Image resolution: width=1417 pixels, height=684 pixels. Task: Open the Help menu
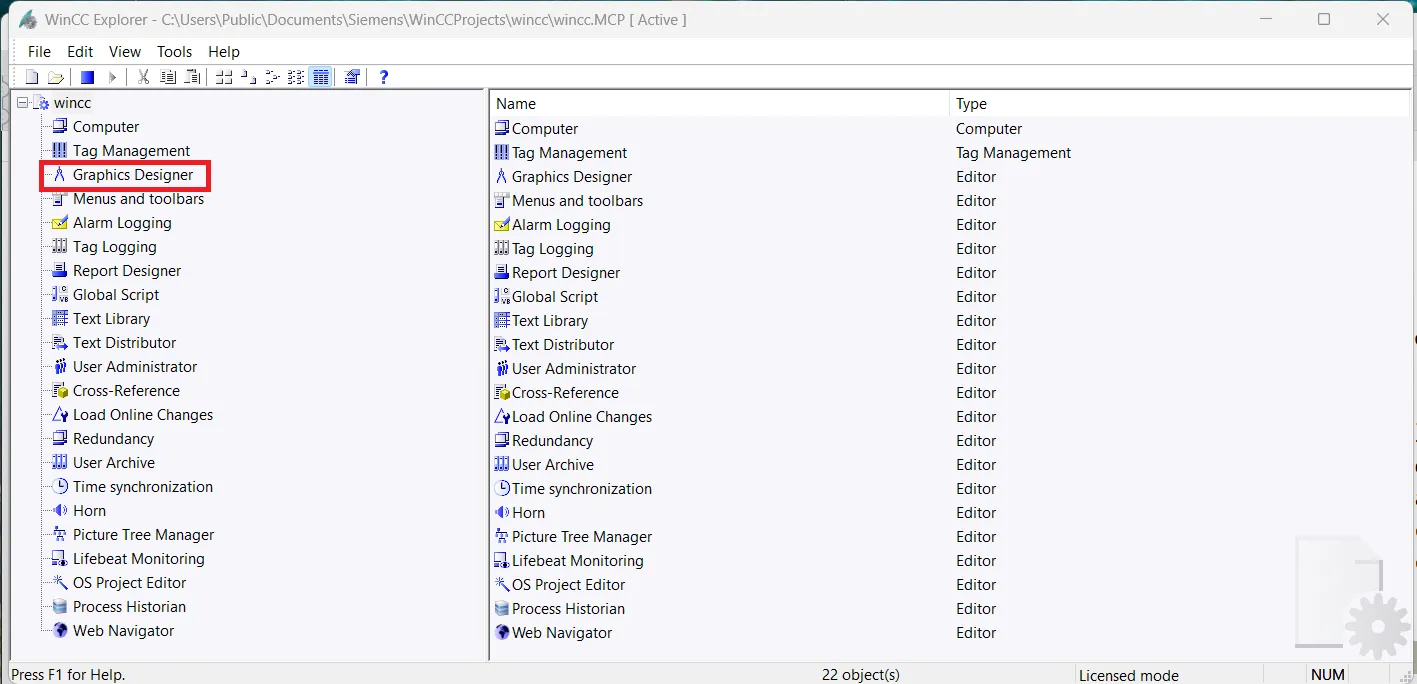click(224, 52)
